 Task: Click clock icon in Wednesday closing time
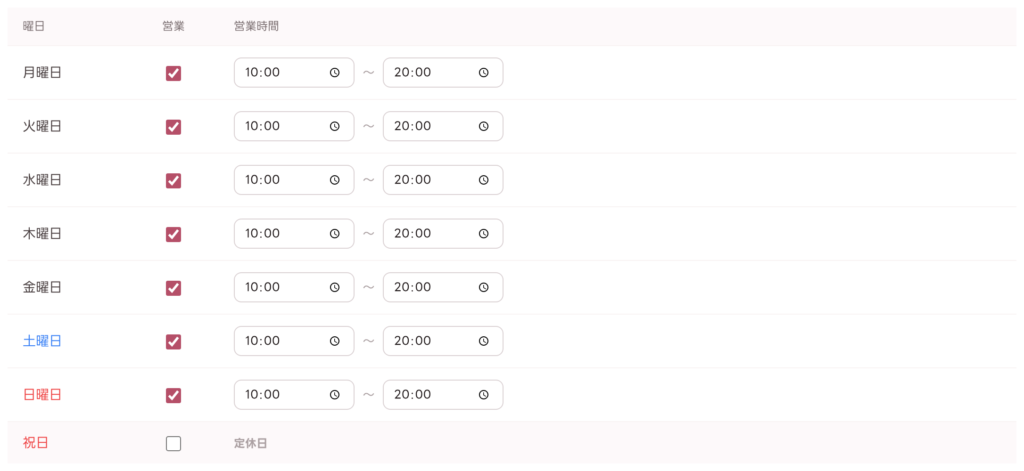pyautogui.click(x=483, y=180)
